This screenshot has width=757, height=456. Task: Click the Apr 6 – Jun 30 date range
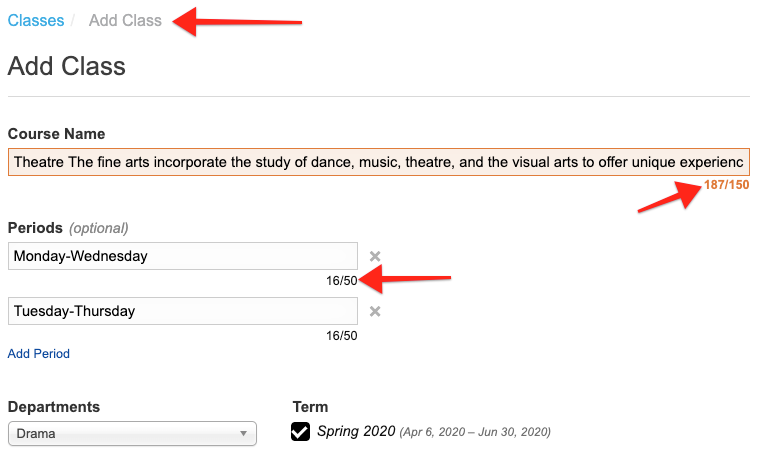[x=475, y=433]
